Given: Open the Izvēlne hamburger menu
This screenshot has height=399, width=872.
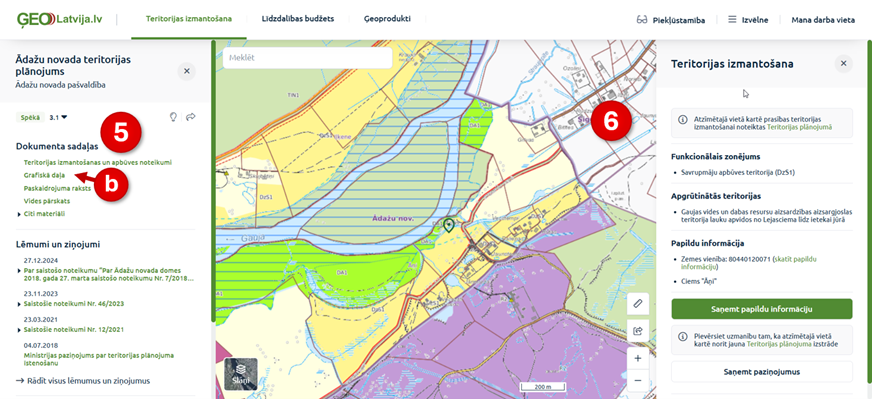Looking at the screenshot, I should coord(748,20).
